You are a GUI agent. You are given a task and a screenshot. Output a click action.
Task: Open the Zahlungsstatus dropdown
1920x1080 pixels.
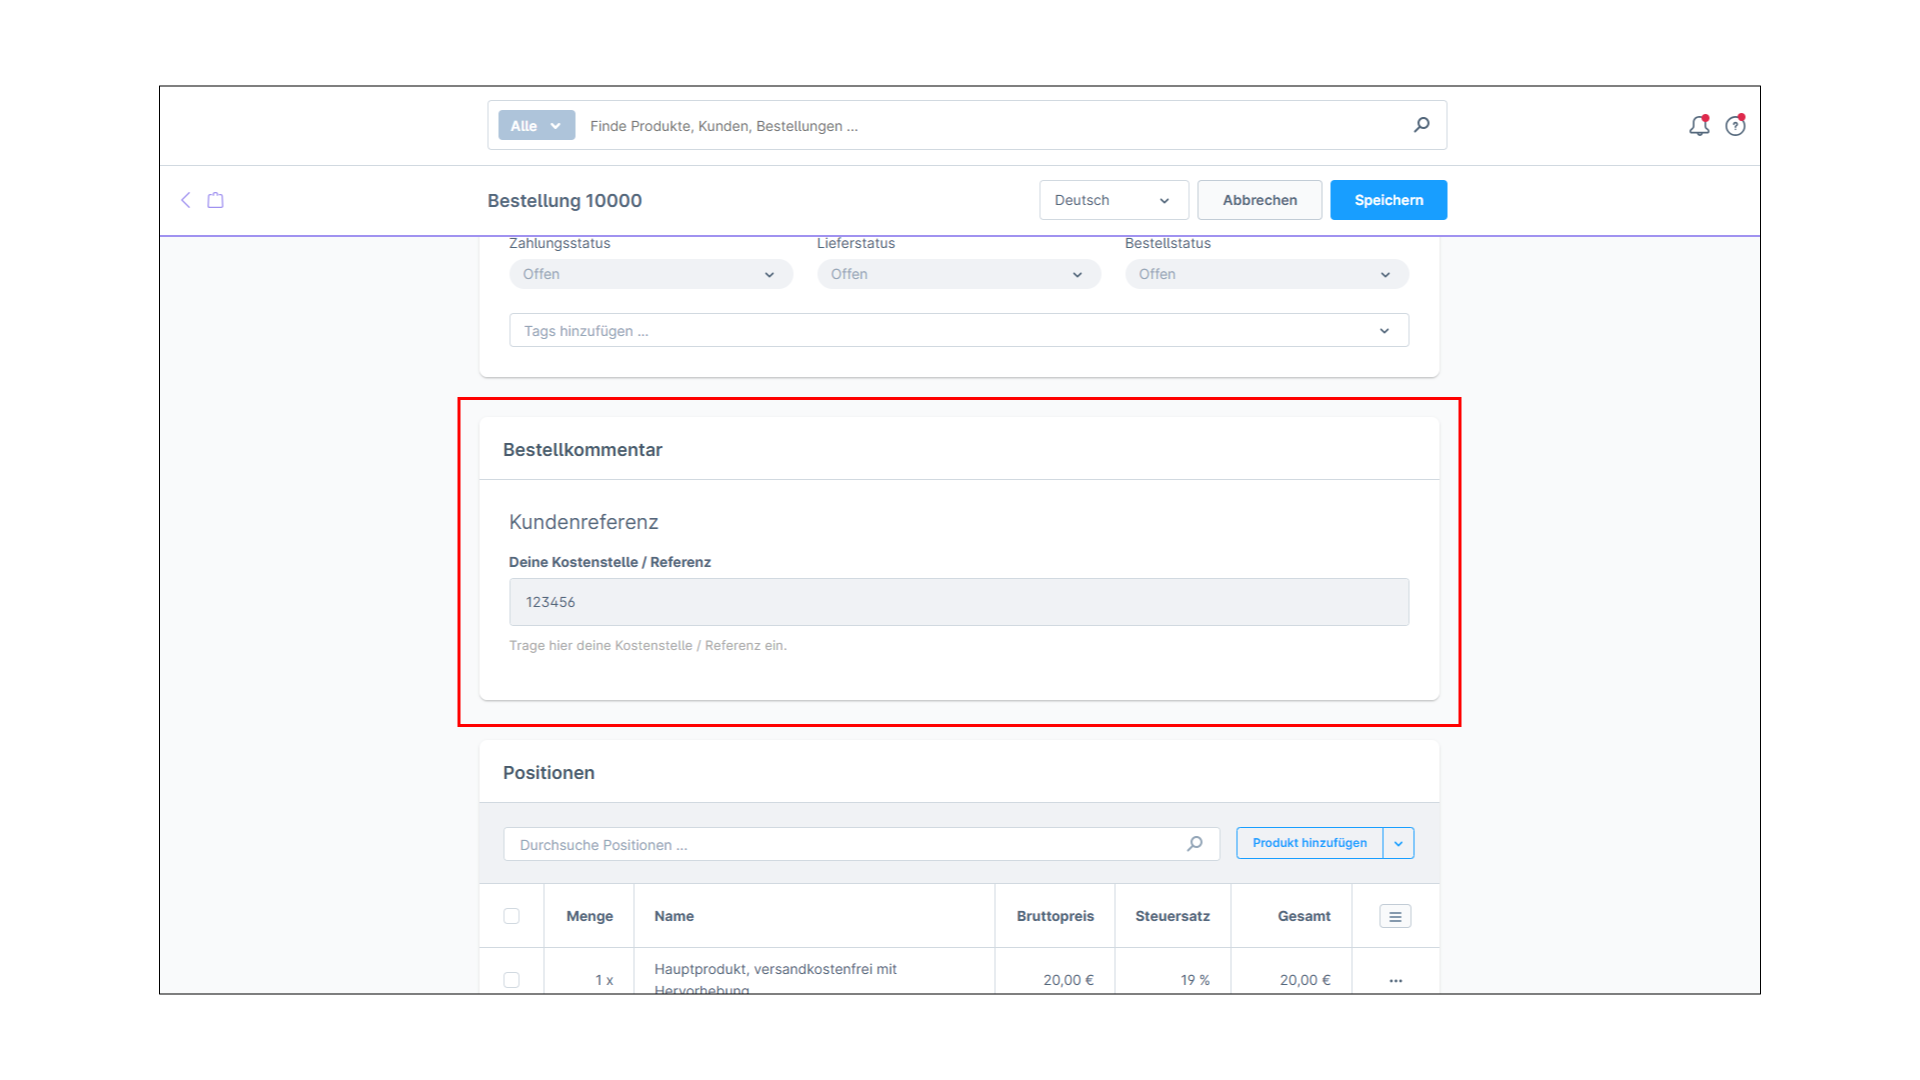[650, 274]
